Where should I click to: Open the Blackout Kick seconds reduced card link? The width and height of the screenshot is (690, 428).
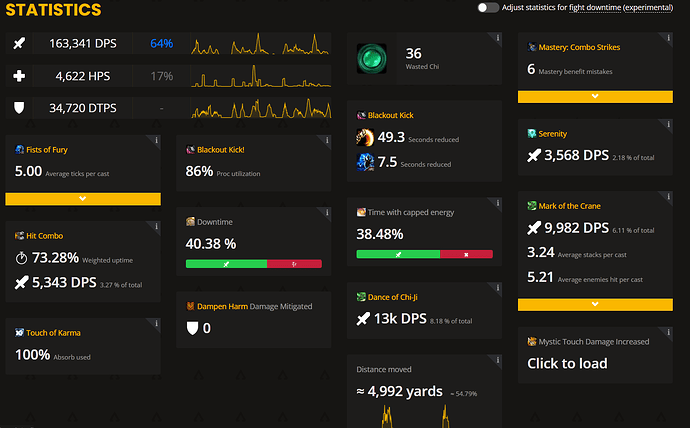point(391,115)
